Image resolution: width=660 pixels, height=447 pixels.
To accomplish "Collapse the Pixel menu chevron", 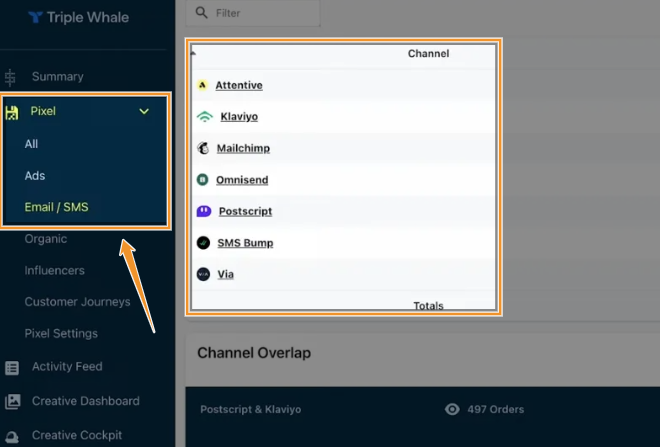I will 144,112.
